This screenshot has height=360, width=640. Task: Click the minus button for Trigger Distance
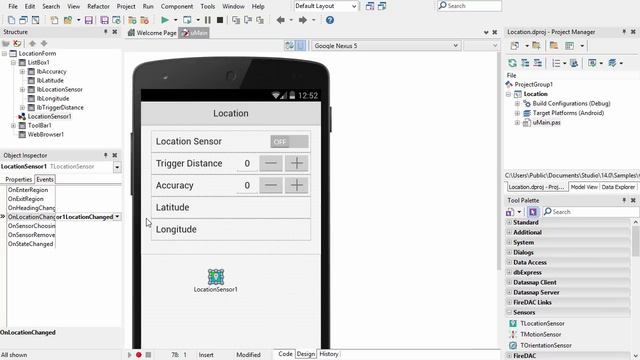point(271,163)
